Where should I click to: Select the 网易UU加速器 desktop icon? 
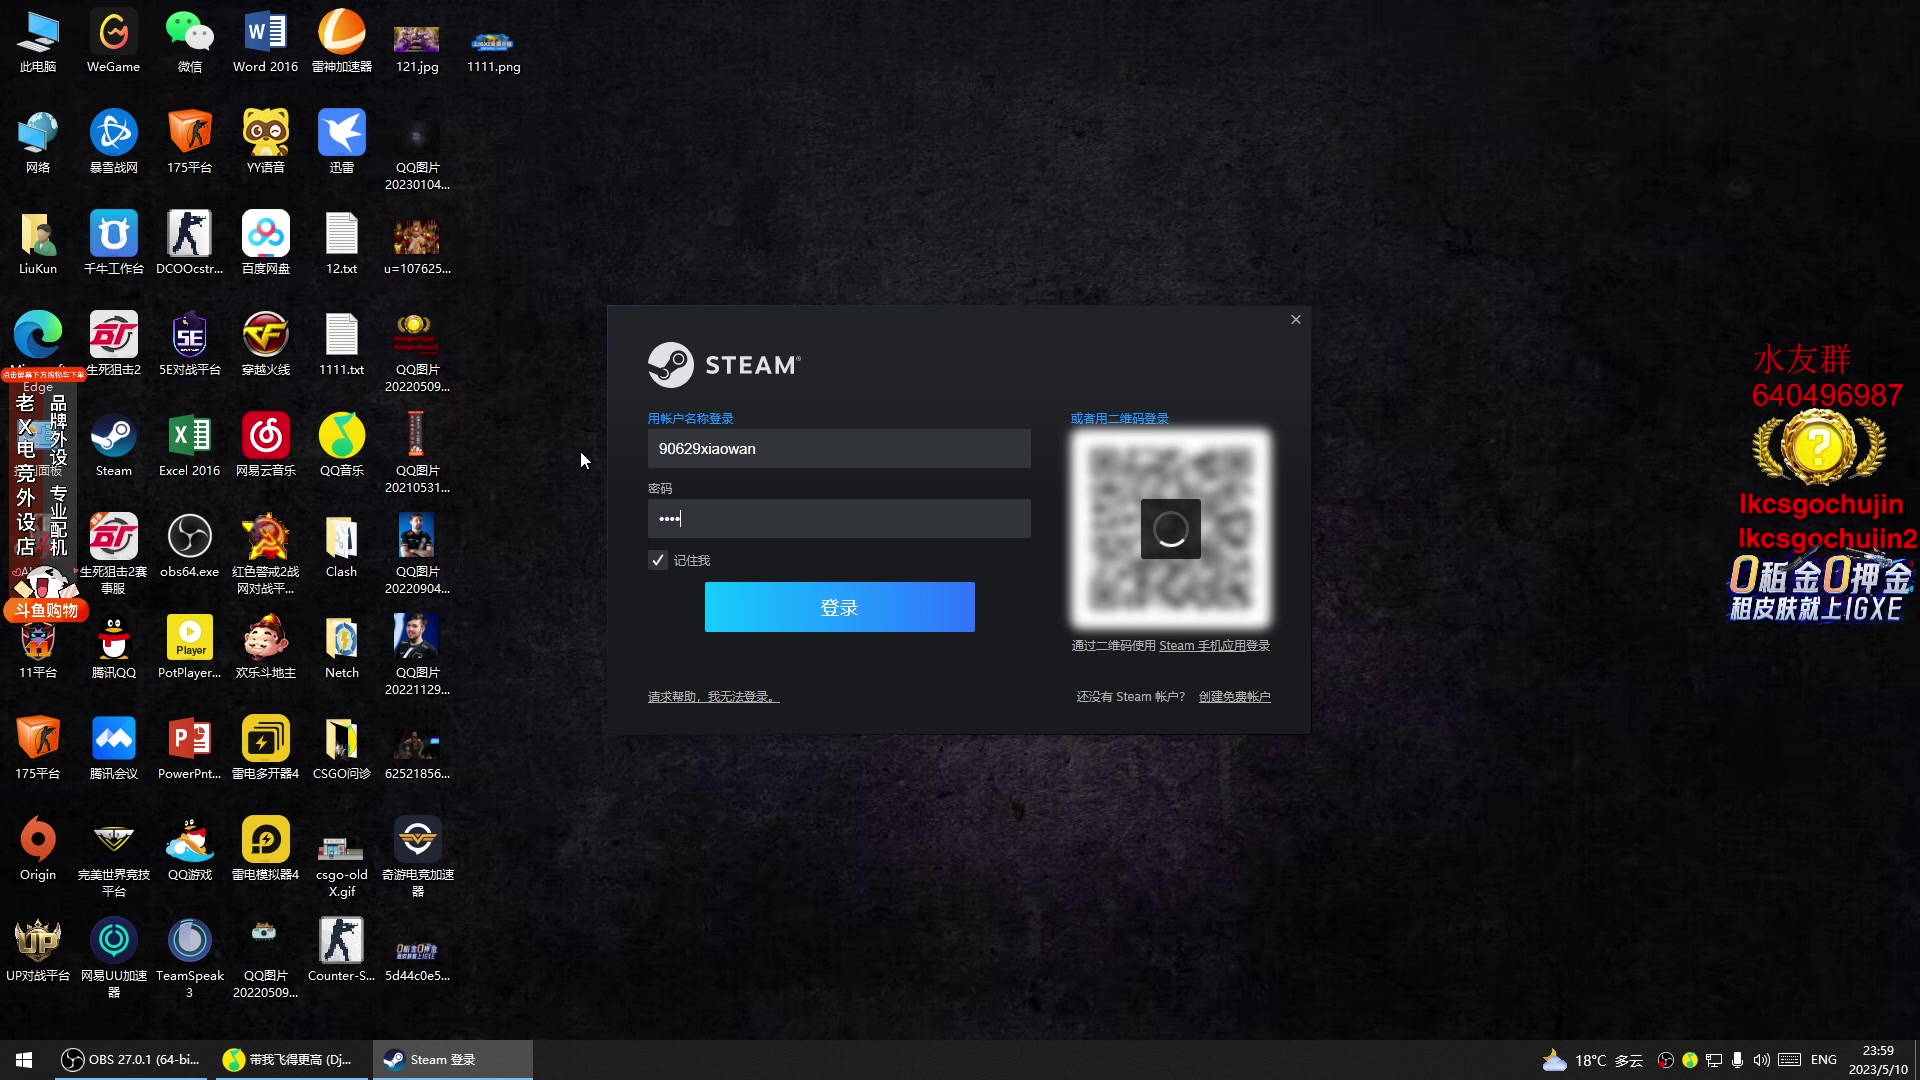coord(113,958)
